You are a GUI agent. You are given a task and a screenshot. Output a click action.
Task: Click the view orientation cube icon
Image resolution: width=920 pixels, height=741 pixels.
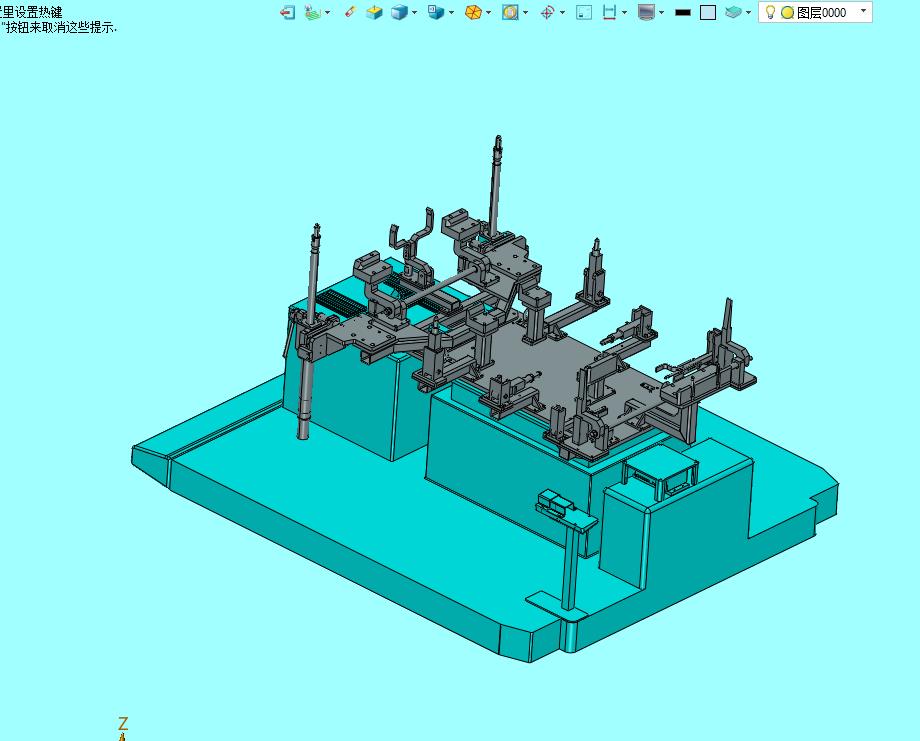436,12
